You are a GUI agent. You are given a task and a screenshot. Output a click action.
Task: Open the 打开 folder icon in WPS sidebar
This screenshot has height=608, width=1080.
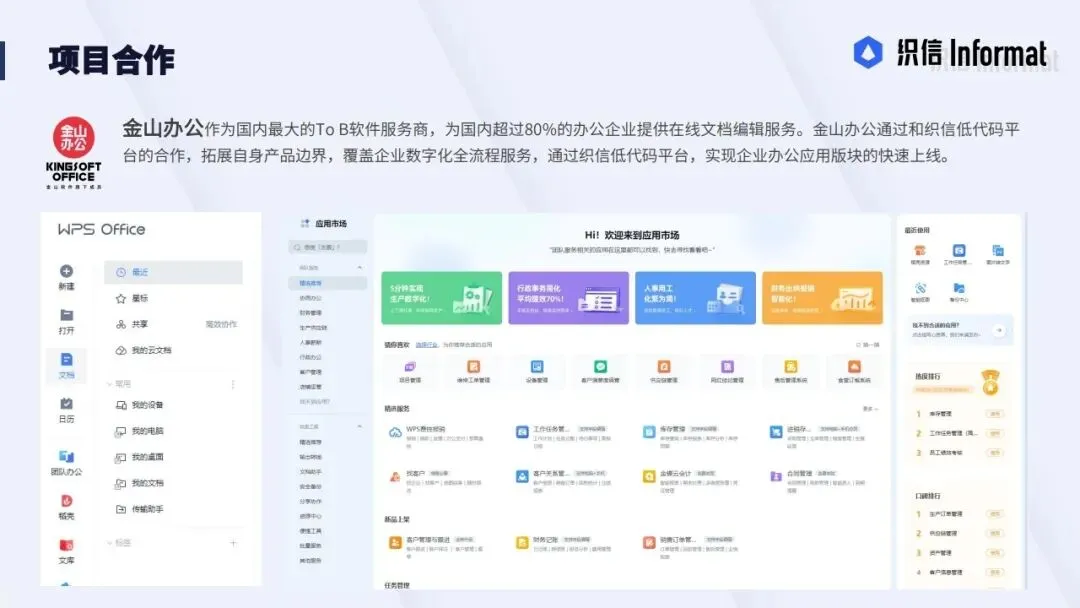[x=66, y=315]
